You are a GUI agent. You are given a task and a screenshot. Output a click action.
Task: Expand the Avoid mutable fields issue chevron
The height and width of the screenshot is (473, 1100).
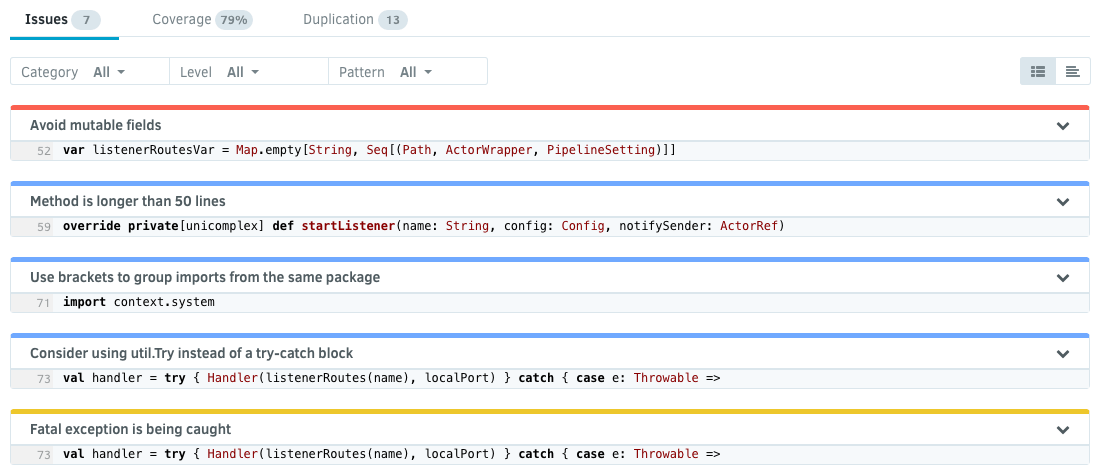pyautogui.click(x=1063, y=126)
